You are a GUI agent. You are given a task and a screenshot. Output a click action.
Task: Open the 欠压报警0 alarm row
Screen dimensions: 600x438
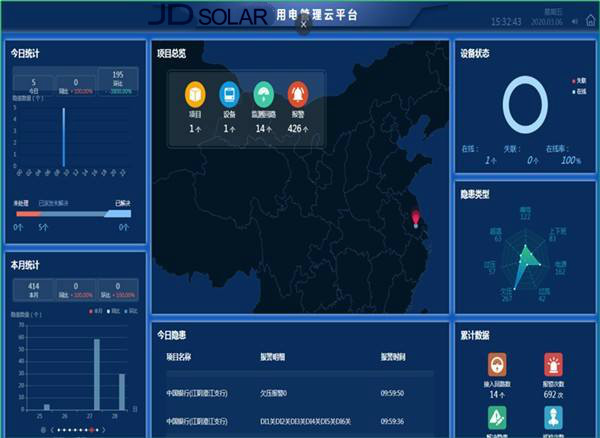[x=300, y=393]
